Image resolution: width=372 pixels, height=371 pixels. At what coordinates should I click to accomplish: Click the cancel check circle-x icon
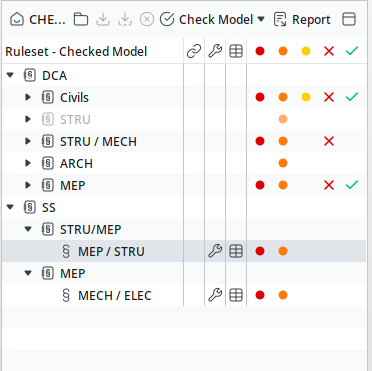(147, 20)
